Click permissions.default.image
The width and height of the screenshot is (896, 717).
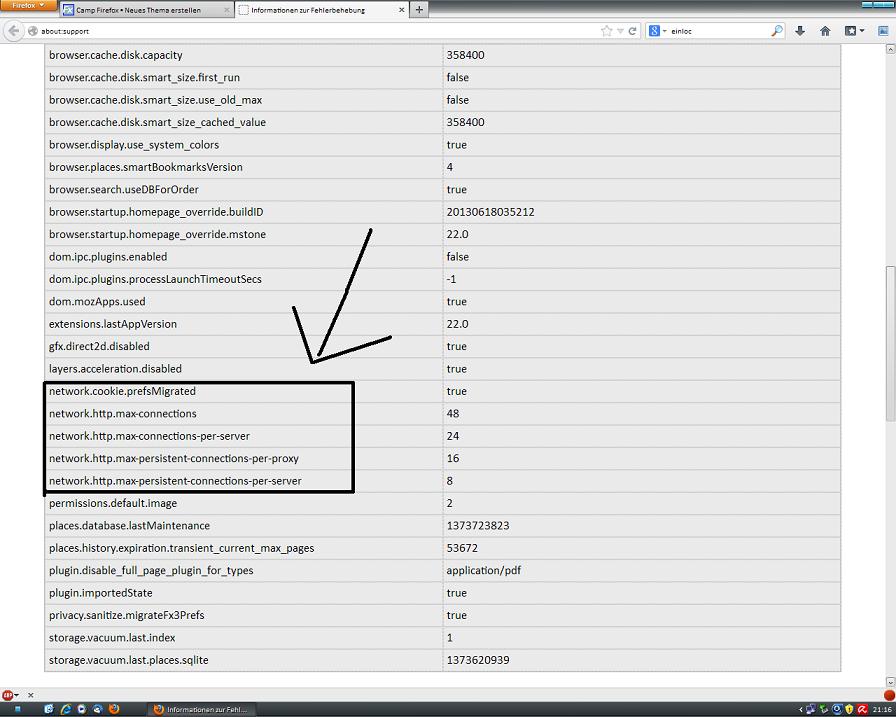[113, 503]
